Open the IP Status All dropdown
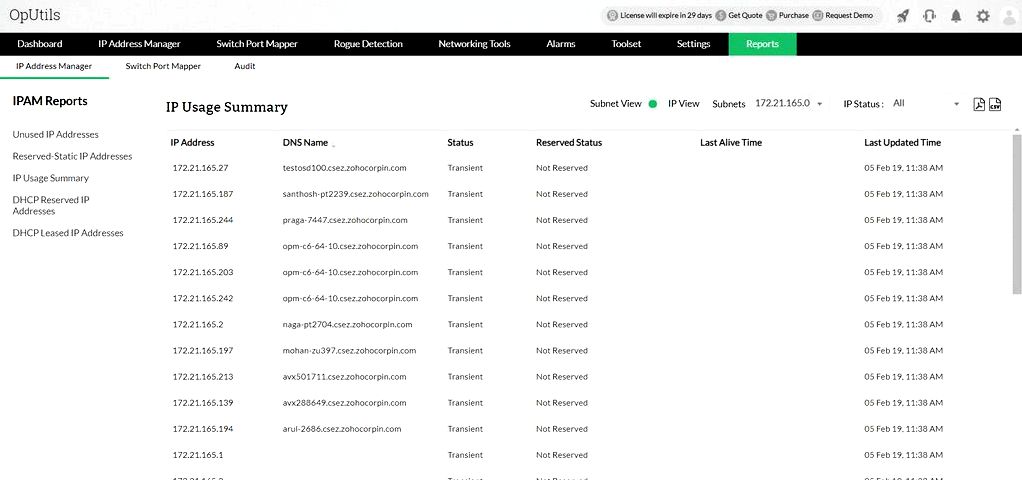 (x=926, y=104)
